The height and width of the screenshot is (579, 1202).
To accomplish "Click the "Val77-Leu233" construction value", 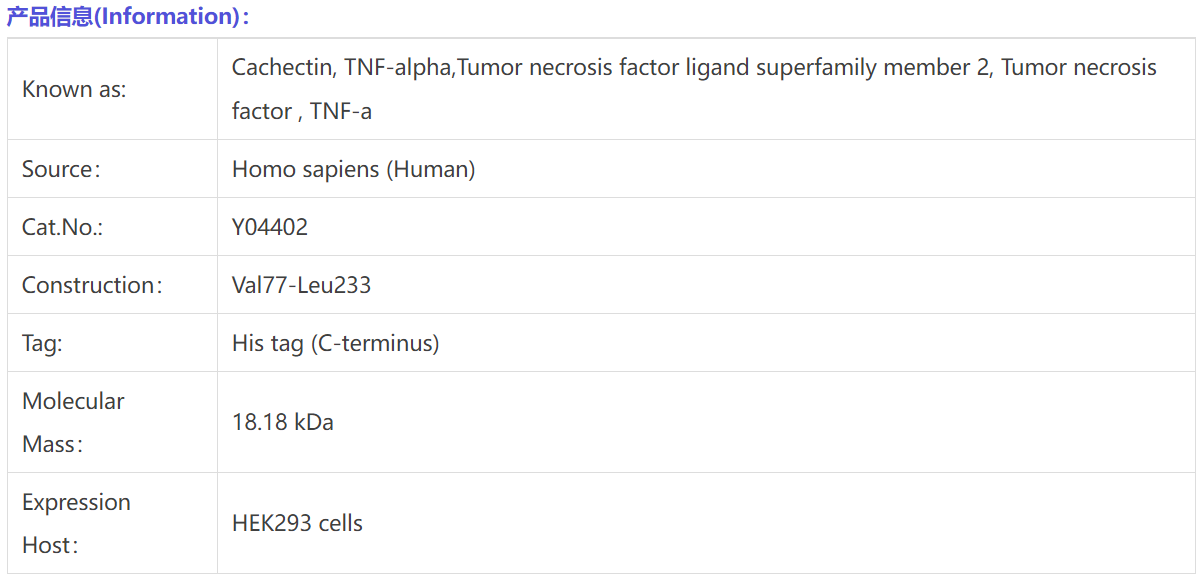I will pos(301,285).
